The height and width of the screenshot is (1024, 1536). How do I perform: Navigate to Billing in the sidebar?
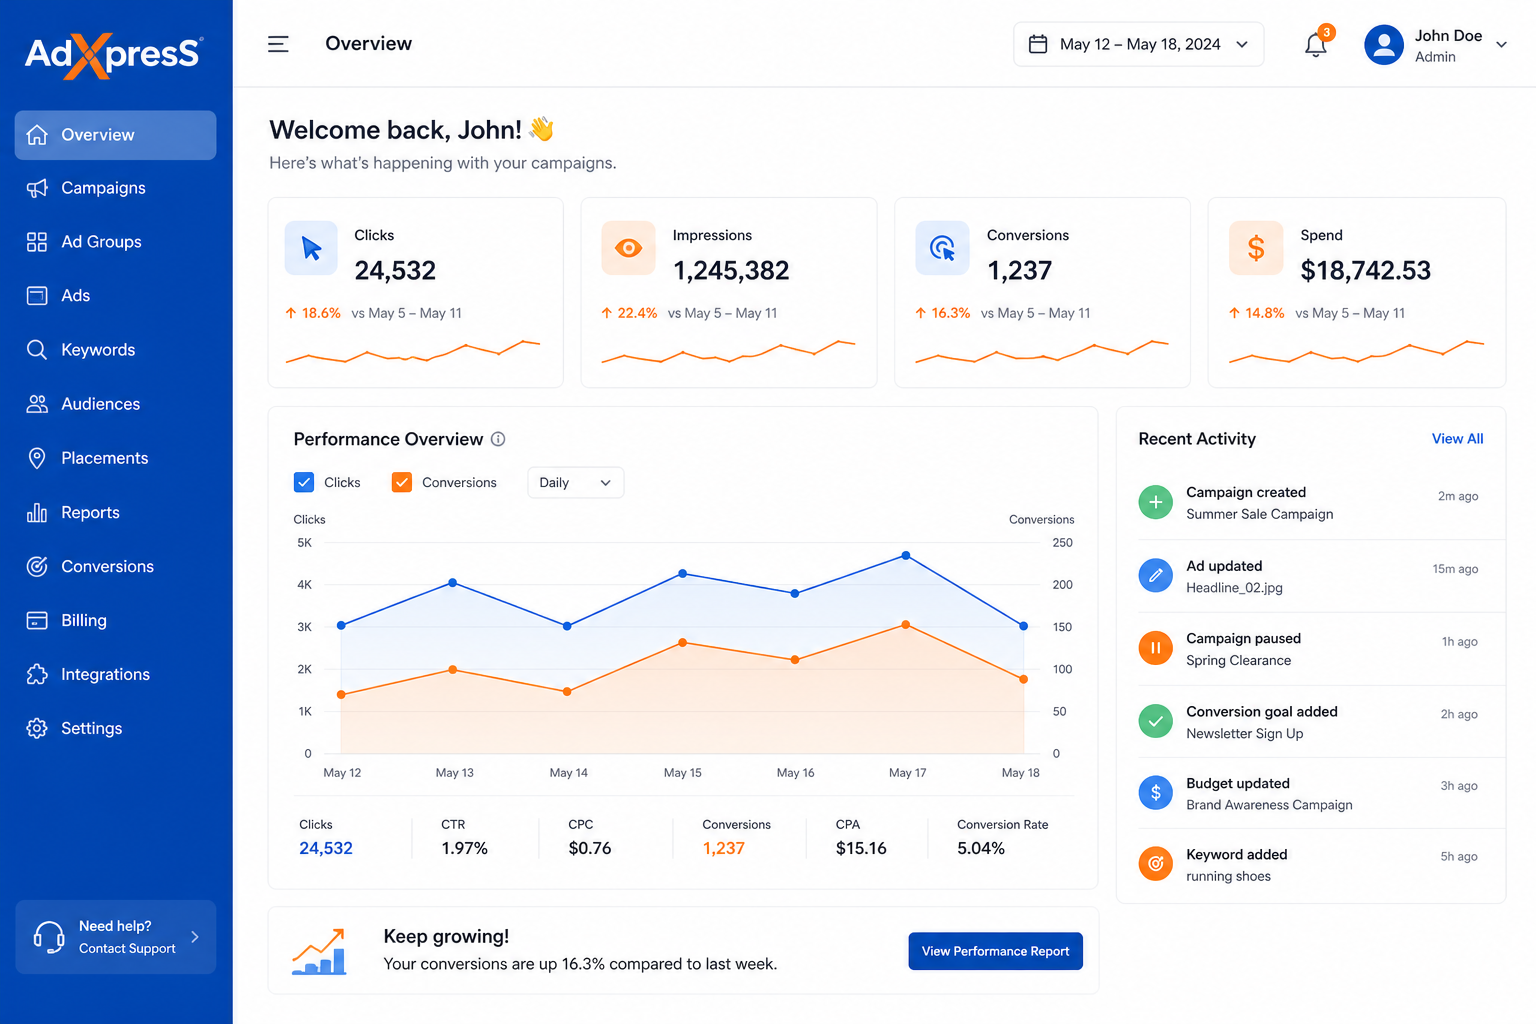point(115,620)
